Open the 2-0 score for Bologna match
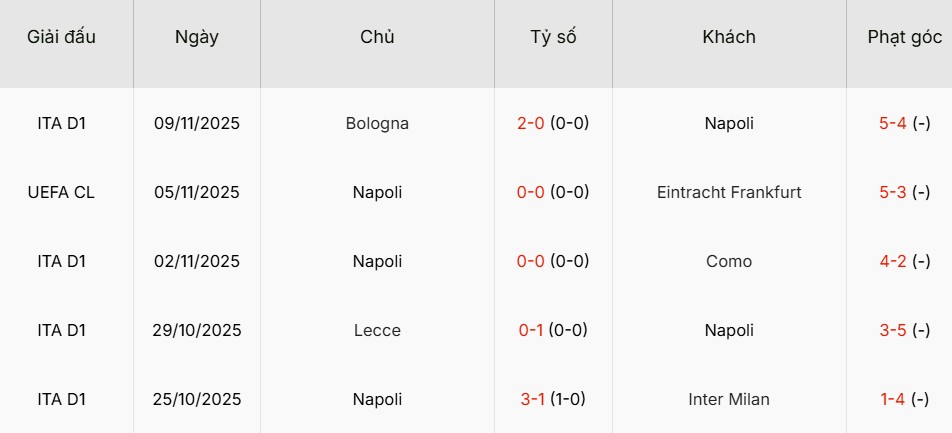 530,124
